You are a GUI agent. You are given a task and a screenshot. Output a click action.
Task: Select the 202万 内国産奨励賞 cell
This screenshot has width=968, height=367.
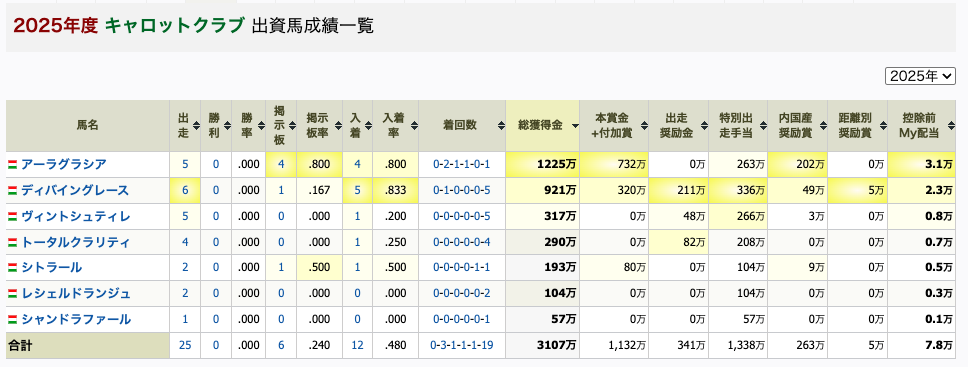pos(797,164)
